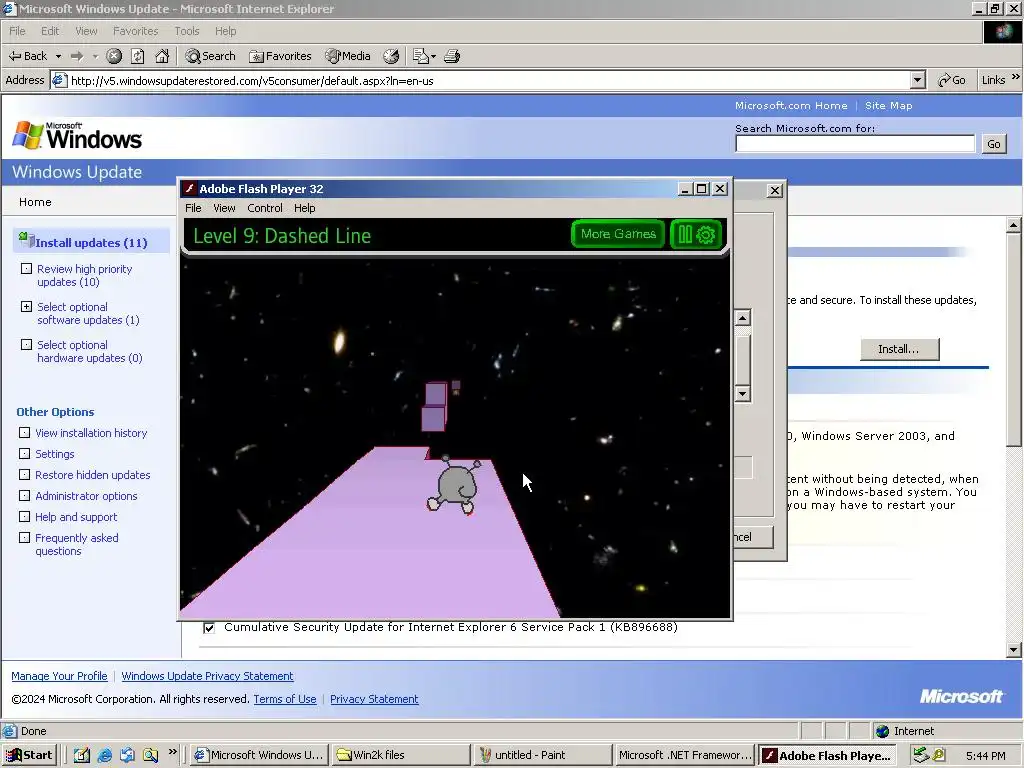Open the IE Favorites menu
This screenshot has height=768, width=1024.
135,31
